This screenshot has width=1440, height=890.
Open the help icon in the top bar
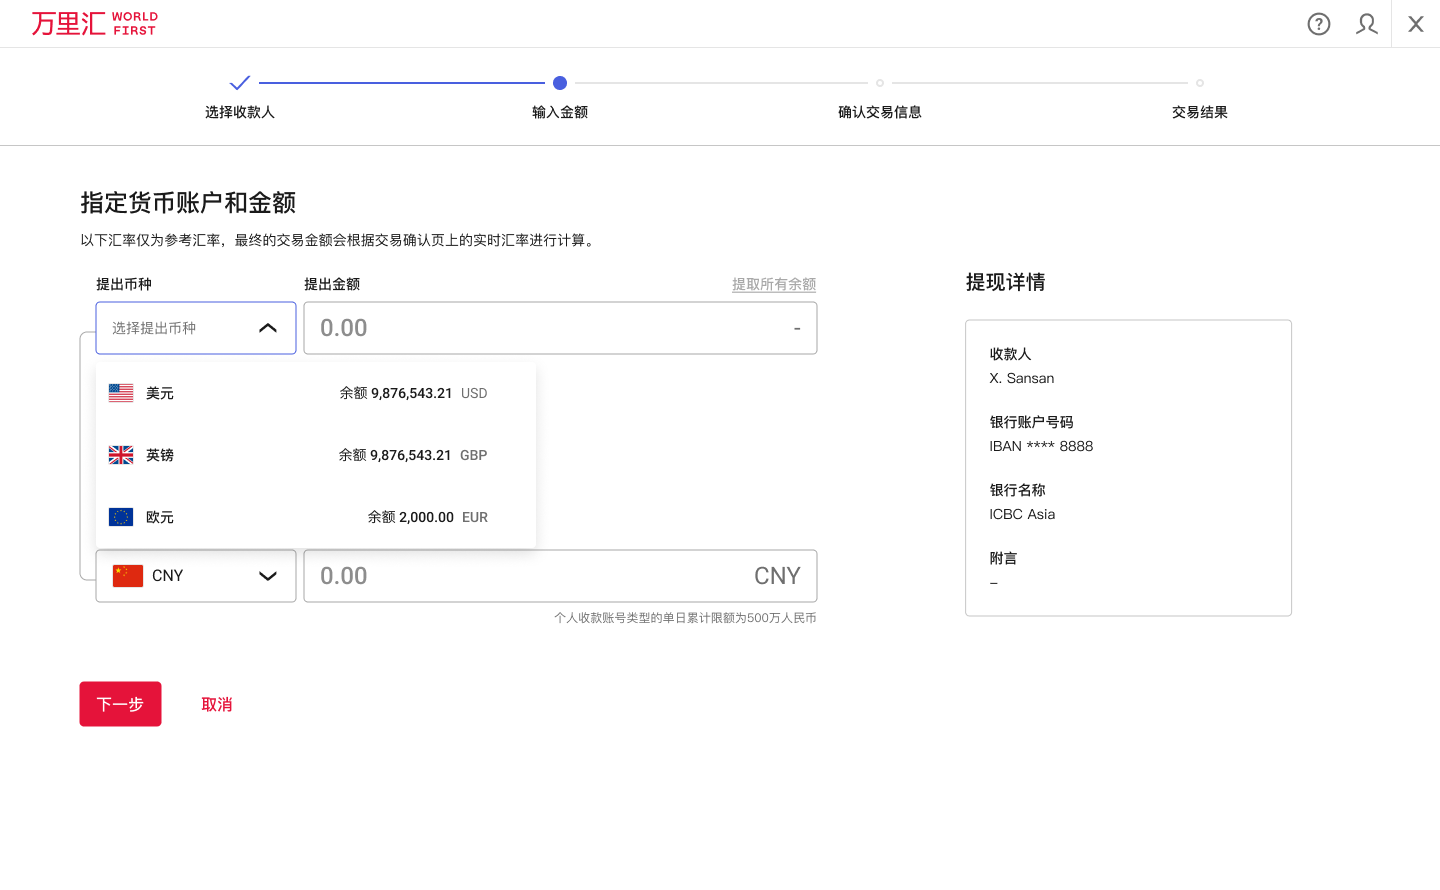(1318, 24)
